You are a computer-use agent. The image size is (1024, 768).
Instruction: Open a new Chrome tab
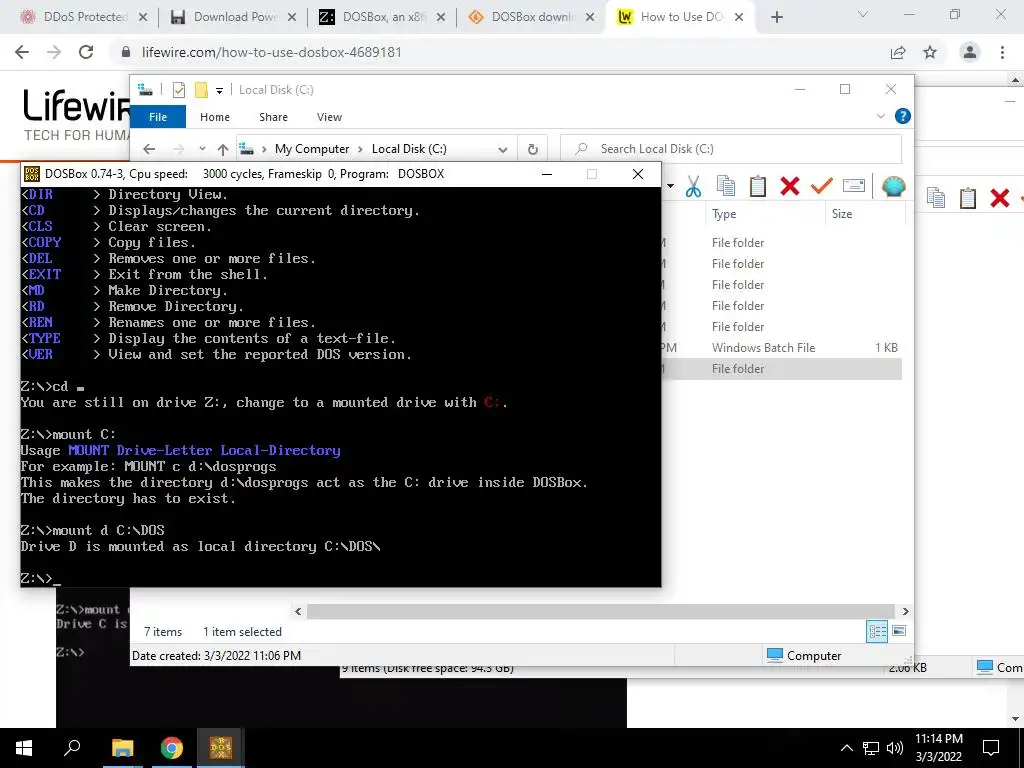(x=776, y=17)
